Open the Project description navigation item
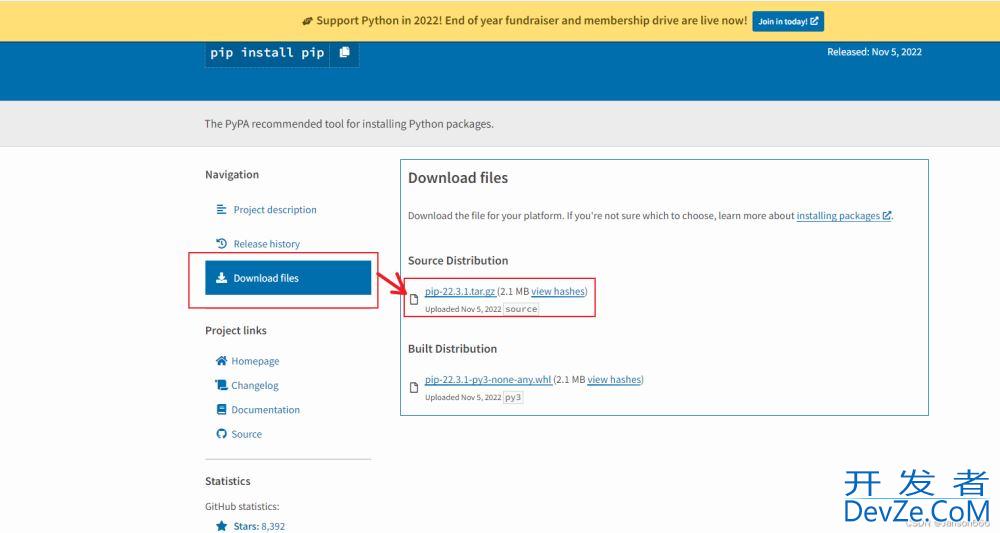1000x533 pixels. pyautogui.click(x=274, y=210)
